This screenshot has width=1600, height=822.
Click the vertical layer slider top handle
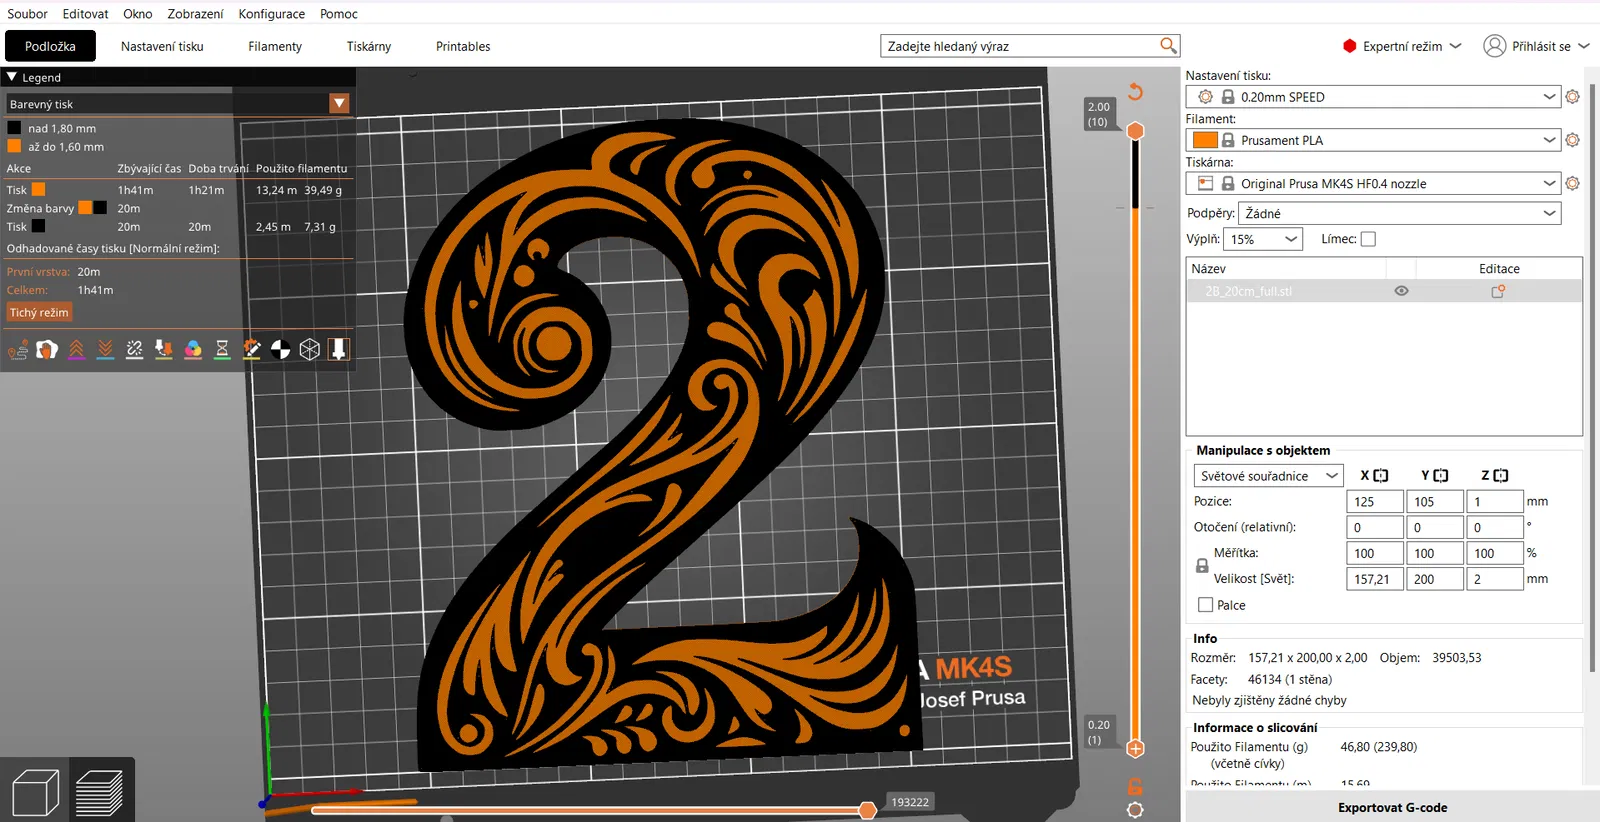(x=1135, y=131)
